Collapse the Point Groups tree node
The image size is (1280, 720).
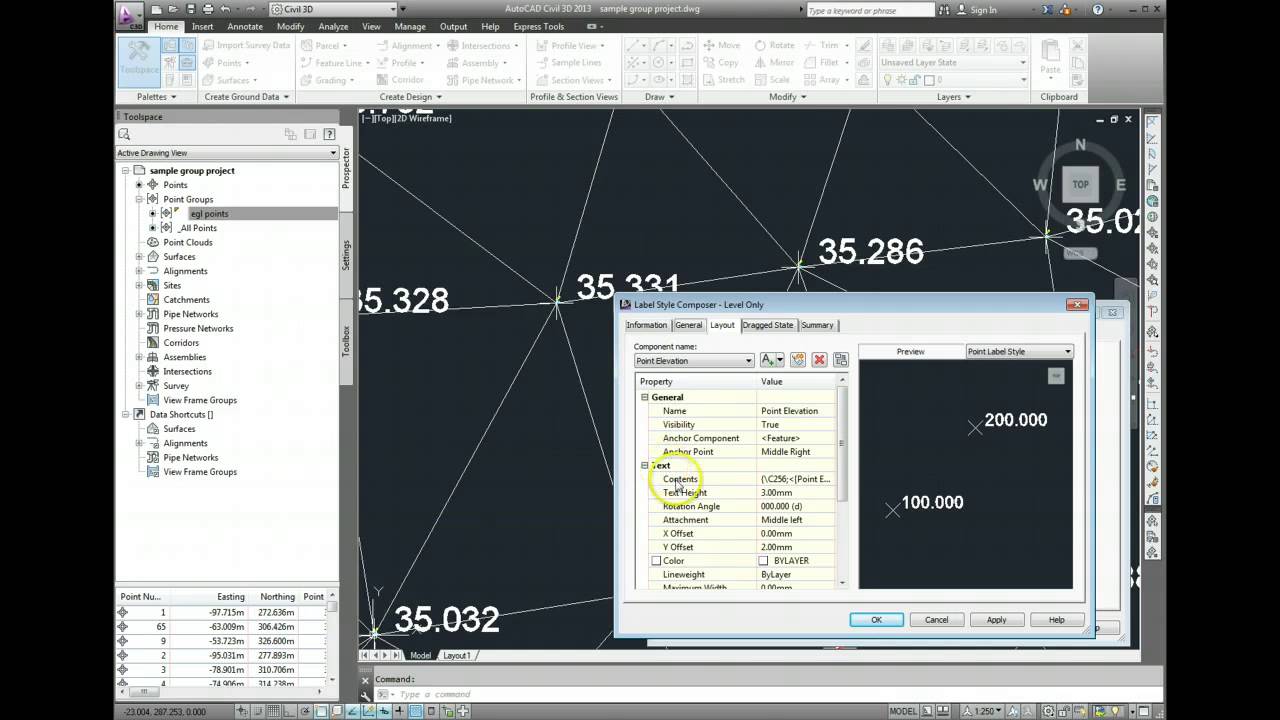[x=139, y=199]
